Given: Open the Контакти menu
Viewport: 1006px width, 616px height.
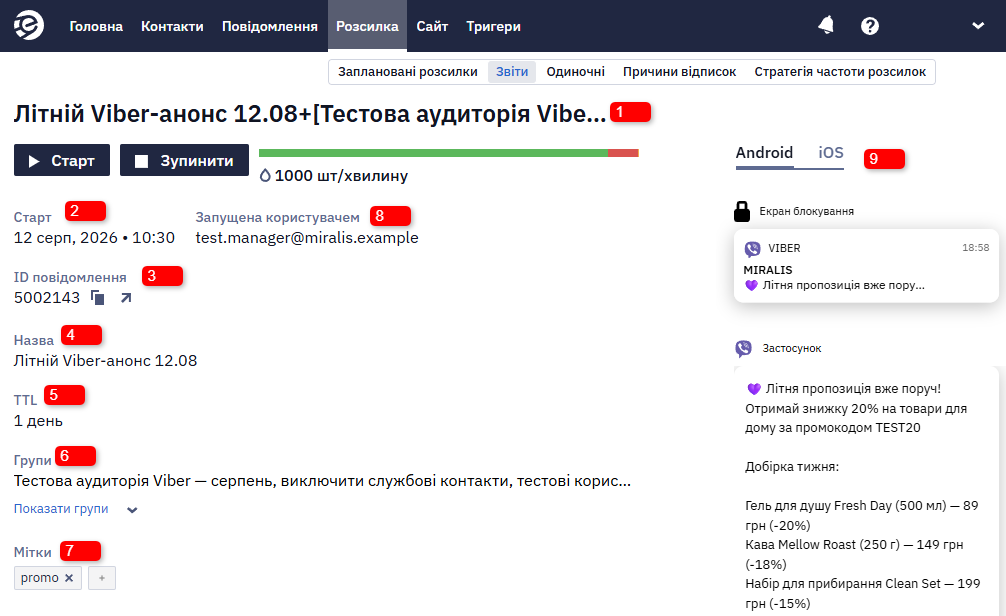Looking at the screenshot, I should (172, 26).
